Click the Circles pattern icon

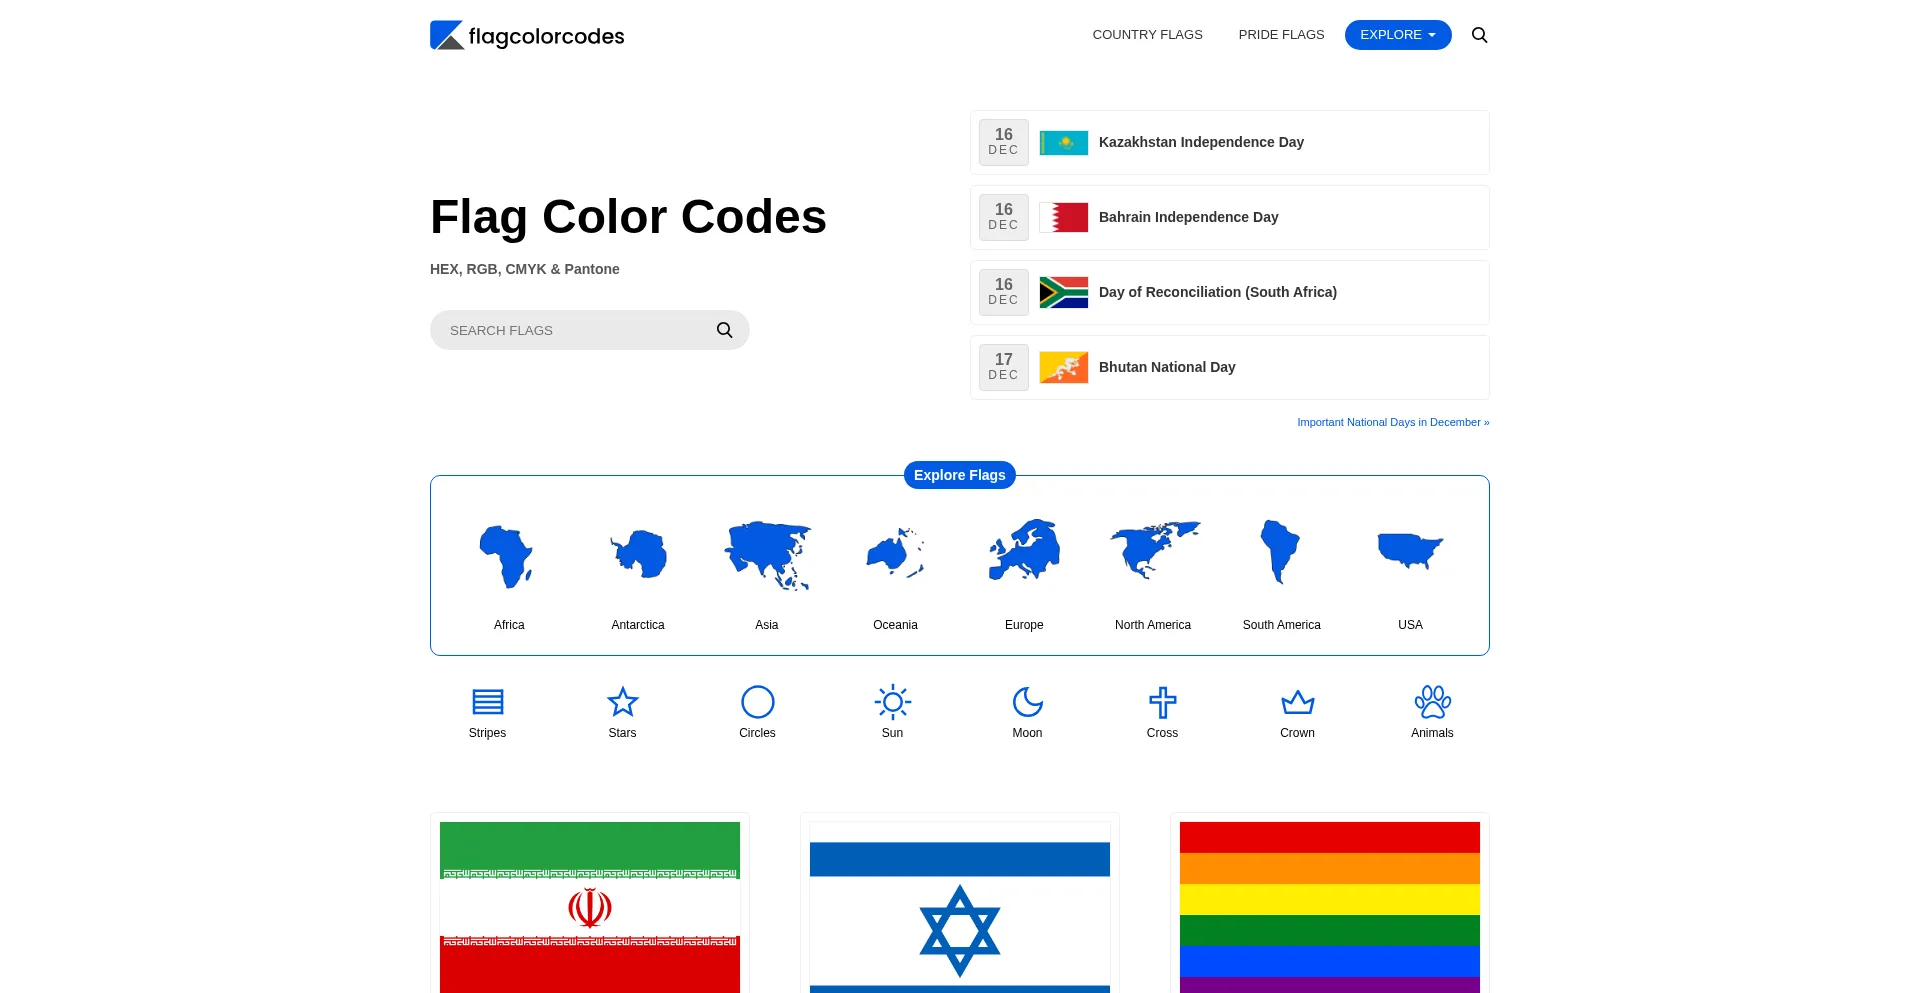click(757, 702)
